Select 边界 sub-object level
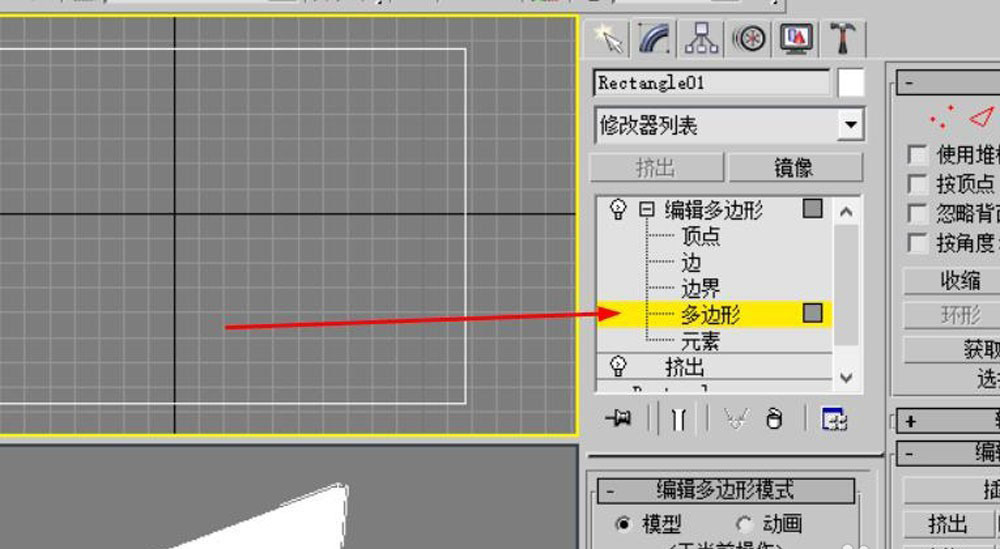The height and width of the screenshot is (549, 1000). click(700, 289)
